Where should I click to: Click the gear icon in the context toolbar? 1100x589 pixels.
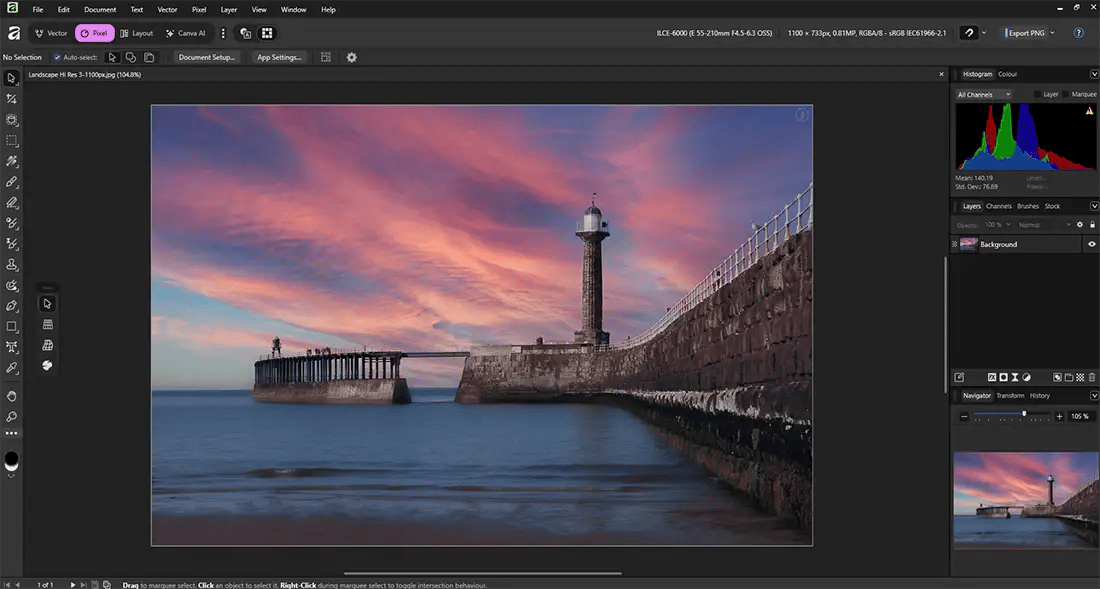351,57
